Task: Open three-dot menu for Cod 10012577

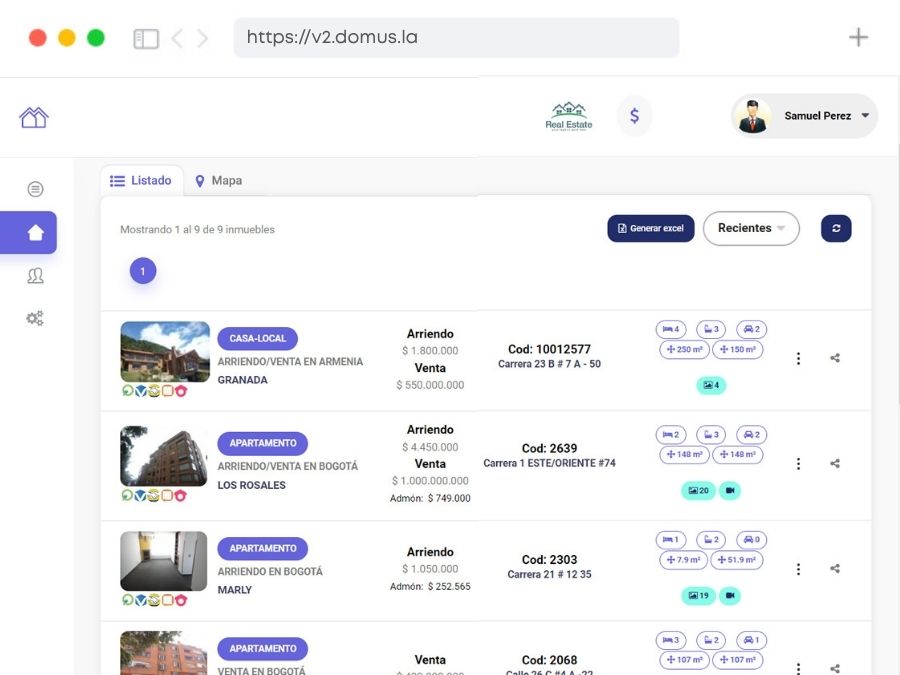Action: click(x=798, y=358)
